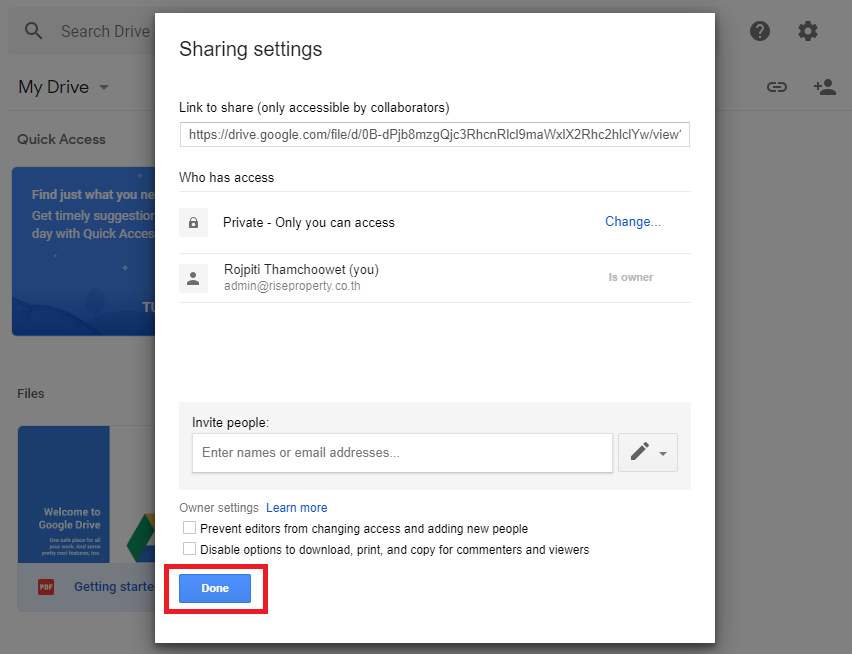Click the add people share icon
This screenshot has height=654, width=852.
[x=824, y=87]
